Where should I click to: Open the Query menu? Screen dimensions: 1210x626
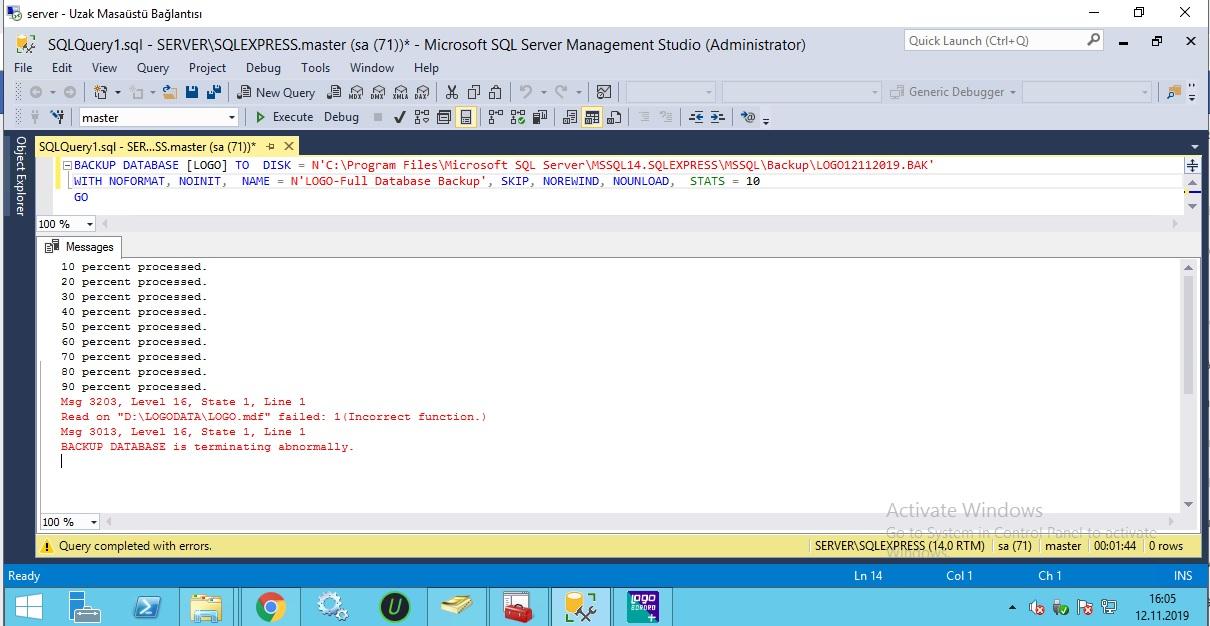point(153,68)
